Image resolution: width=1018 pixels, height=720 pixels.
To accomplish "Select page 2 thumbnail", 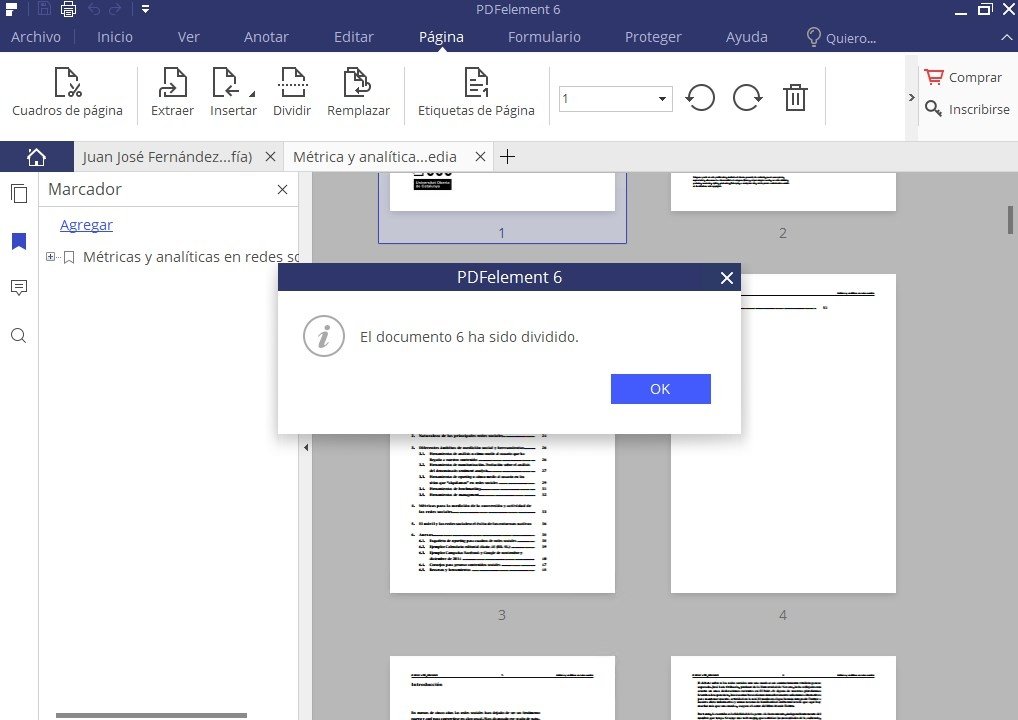I will click(x=783, y=192).
